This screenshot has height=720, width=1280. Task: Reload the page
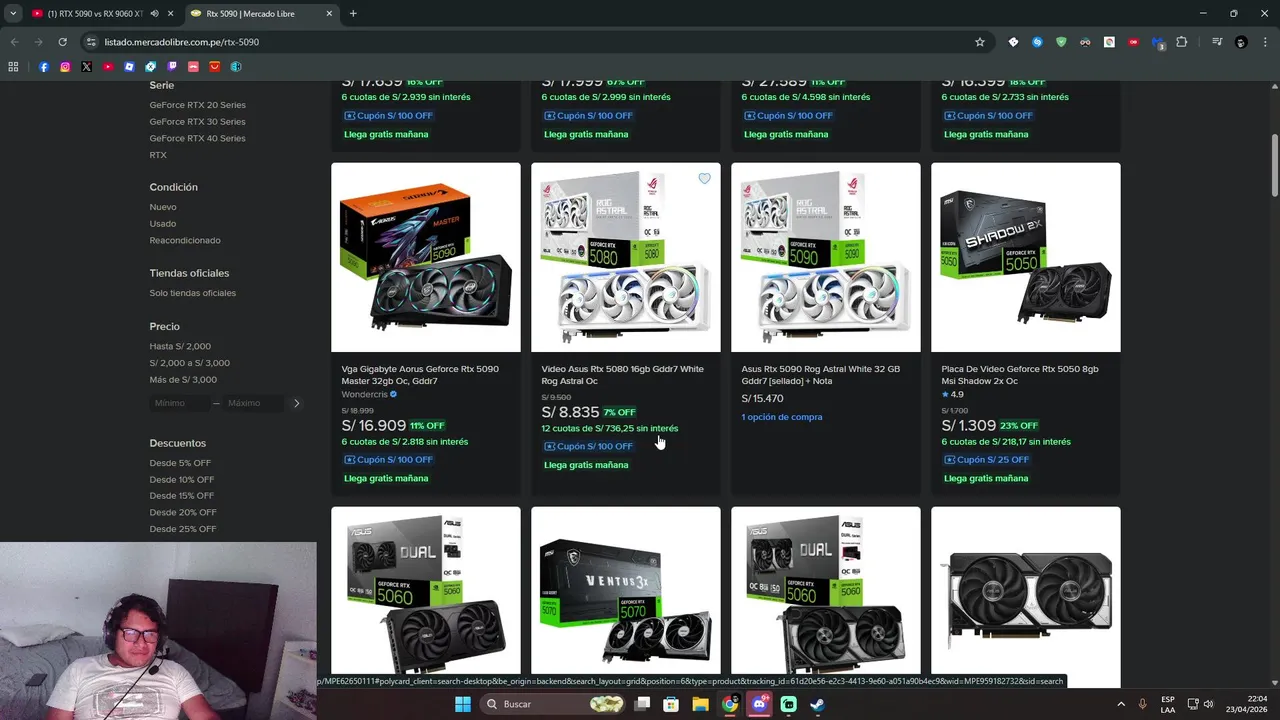(x=62, y=42)
